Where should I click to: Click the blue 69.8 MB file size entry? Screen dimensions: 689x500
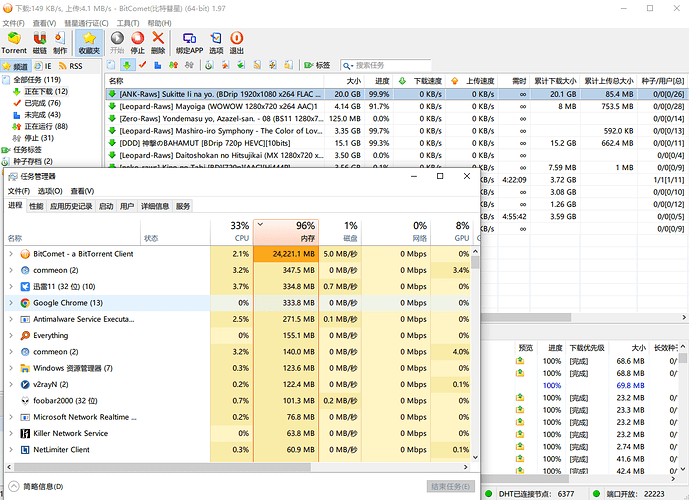(x=630, y=385)
